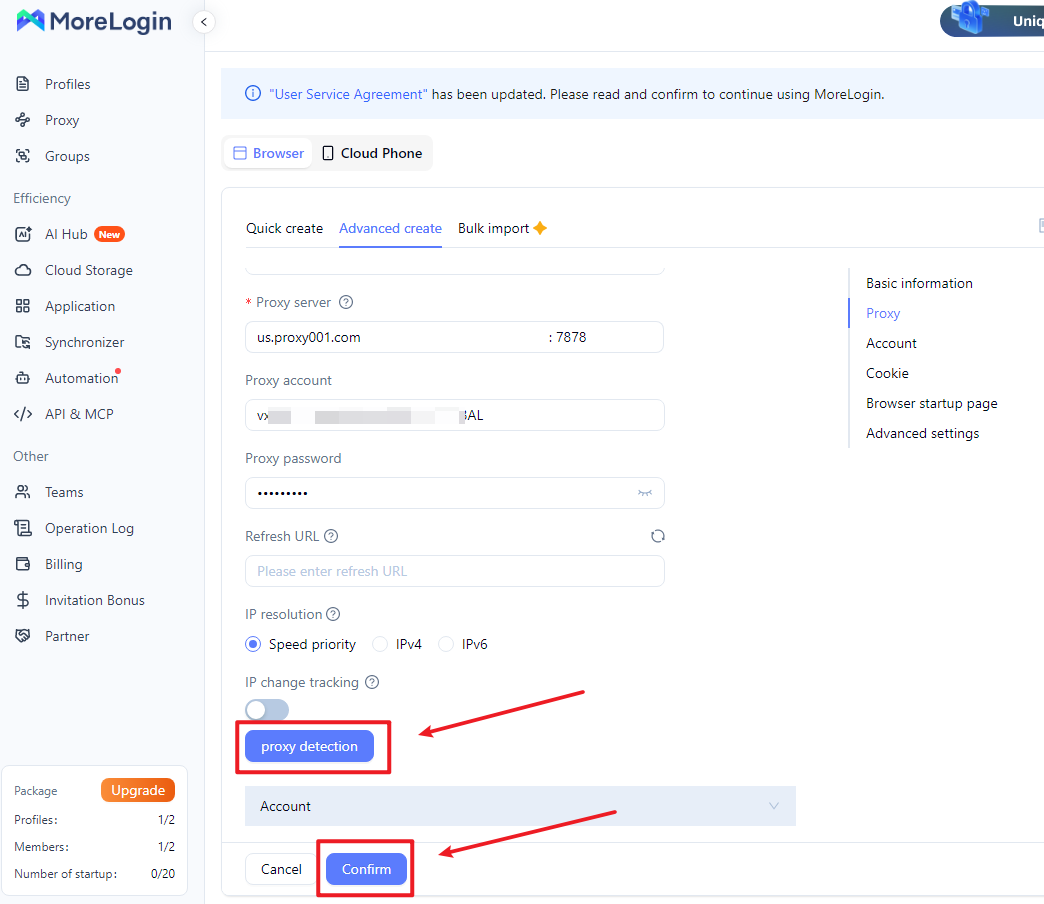Open the User Service Agreement link
The height and width of the screenshot is (904, 1044).
[x=348, y=95]
